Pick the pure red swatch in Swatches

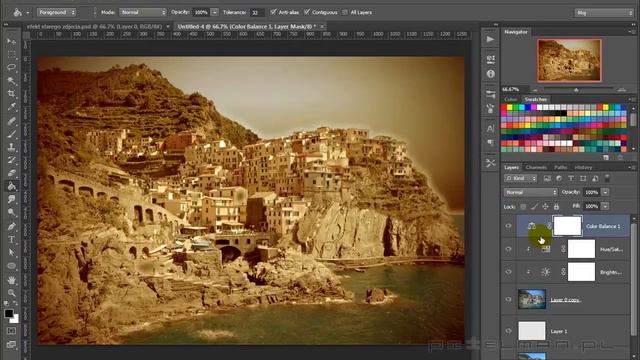point(504,107)
